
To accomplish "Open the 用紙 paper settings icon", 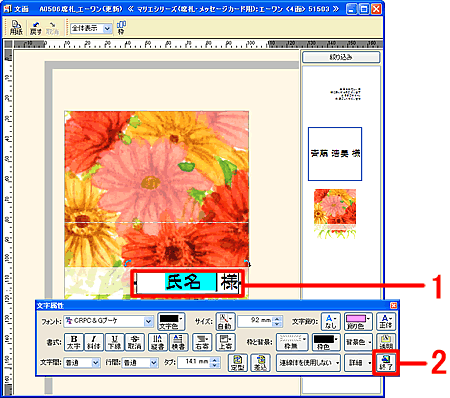I will pos(15,27).
